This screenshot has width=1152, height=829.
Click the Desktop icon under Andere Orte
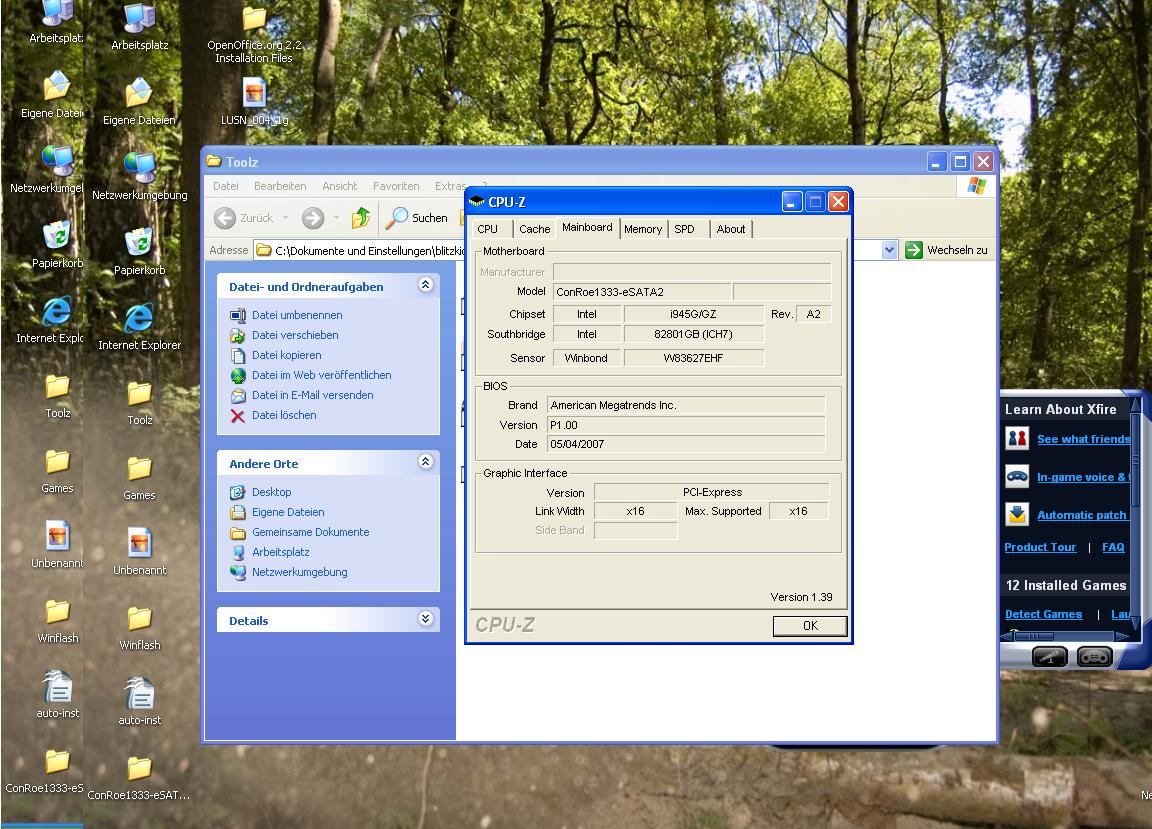(x=237, y=492)
